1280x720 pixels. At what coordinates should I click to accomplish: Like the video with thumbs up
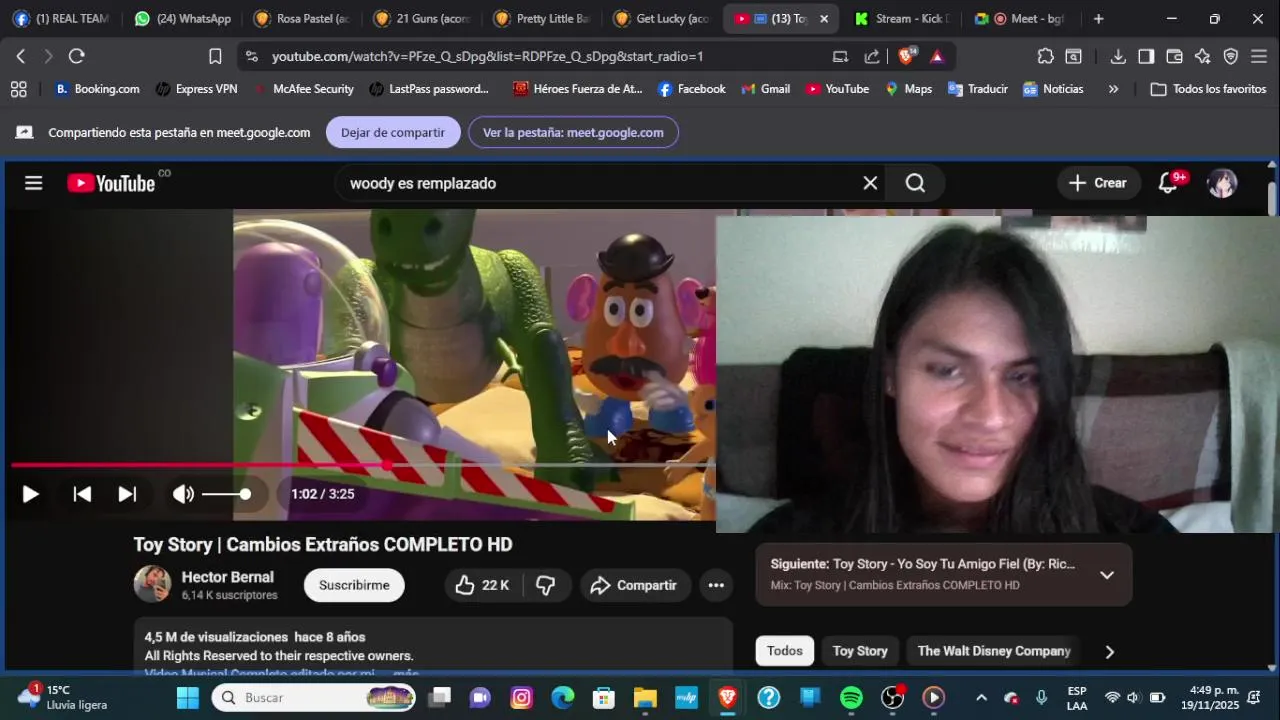[x=482, y=586]
